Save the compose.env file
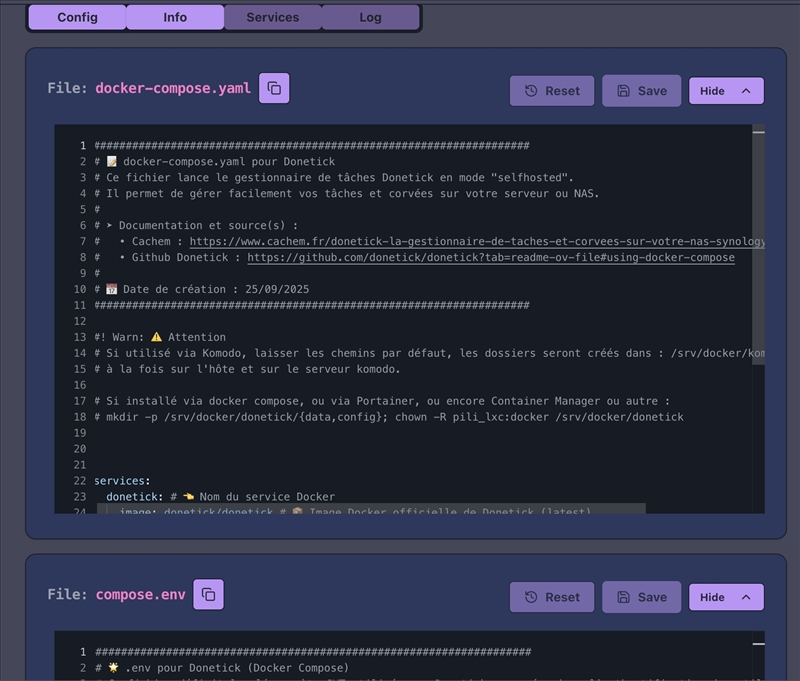This screenshot has width=800, height=681. coord(641,597)
